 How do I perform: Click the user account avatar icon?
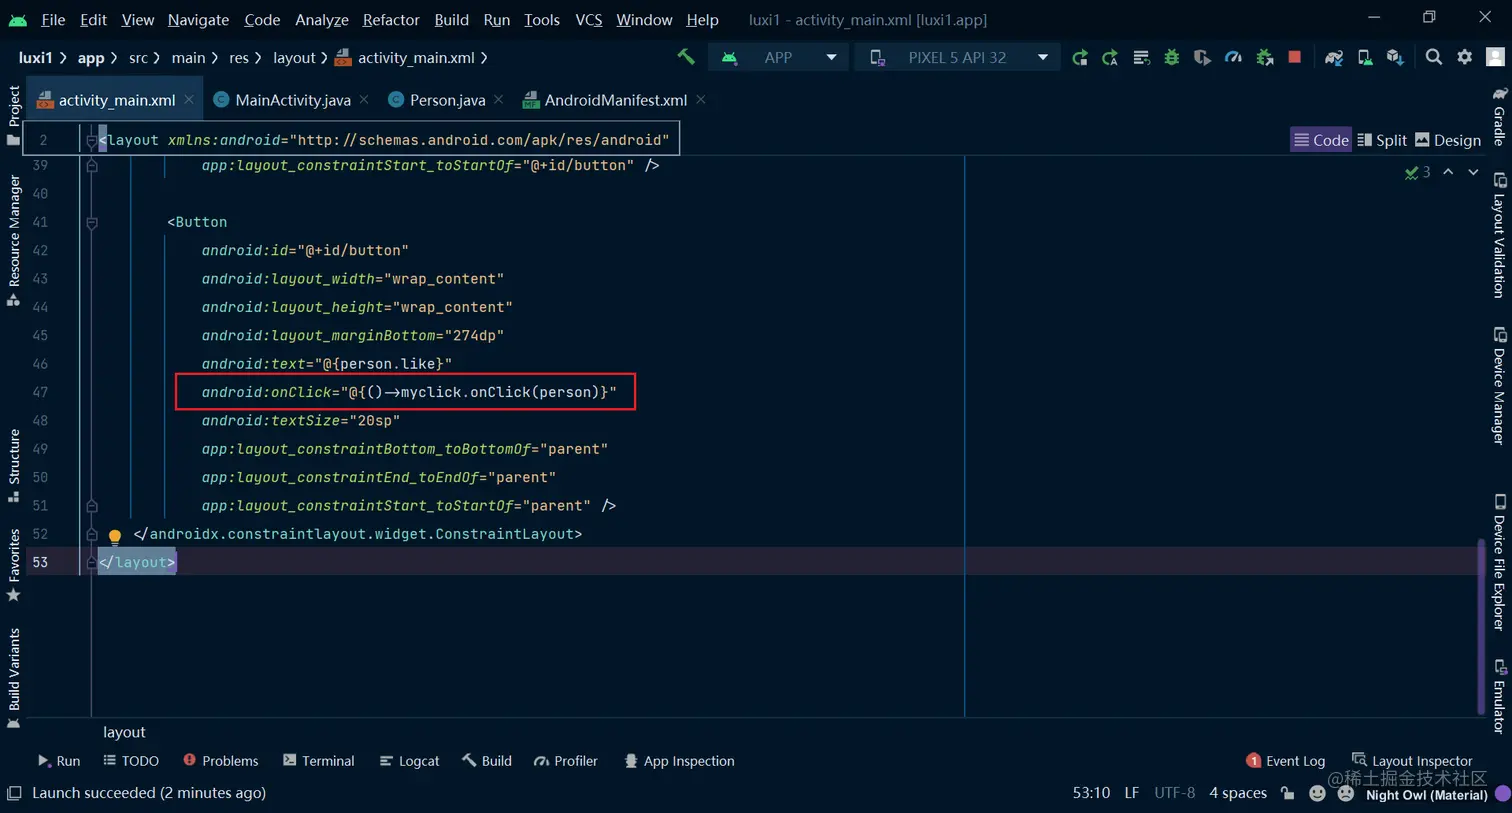point(1496,58)
